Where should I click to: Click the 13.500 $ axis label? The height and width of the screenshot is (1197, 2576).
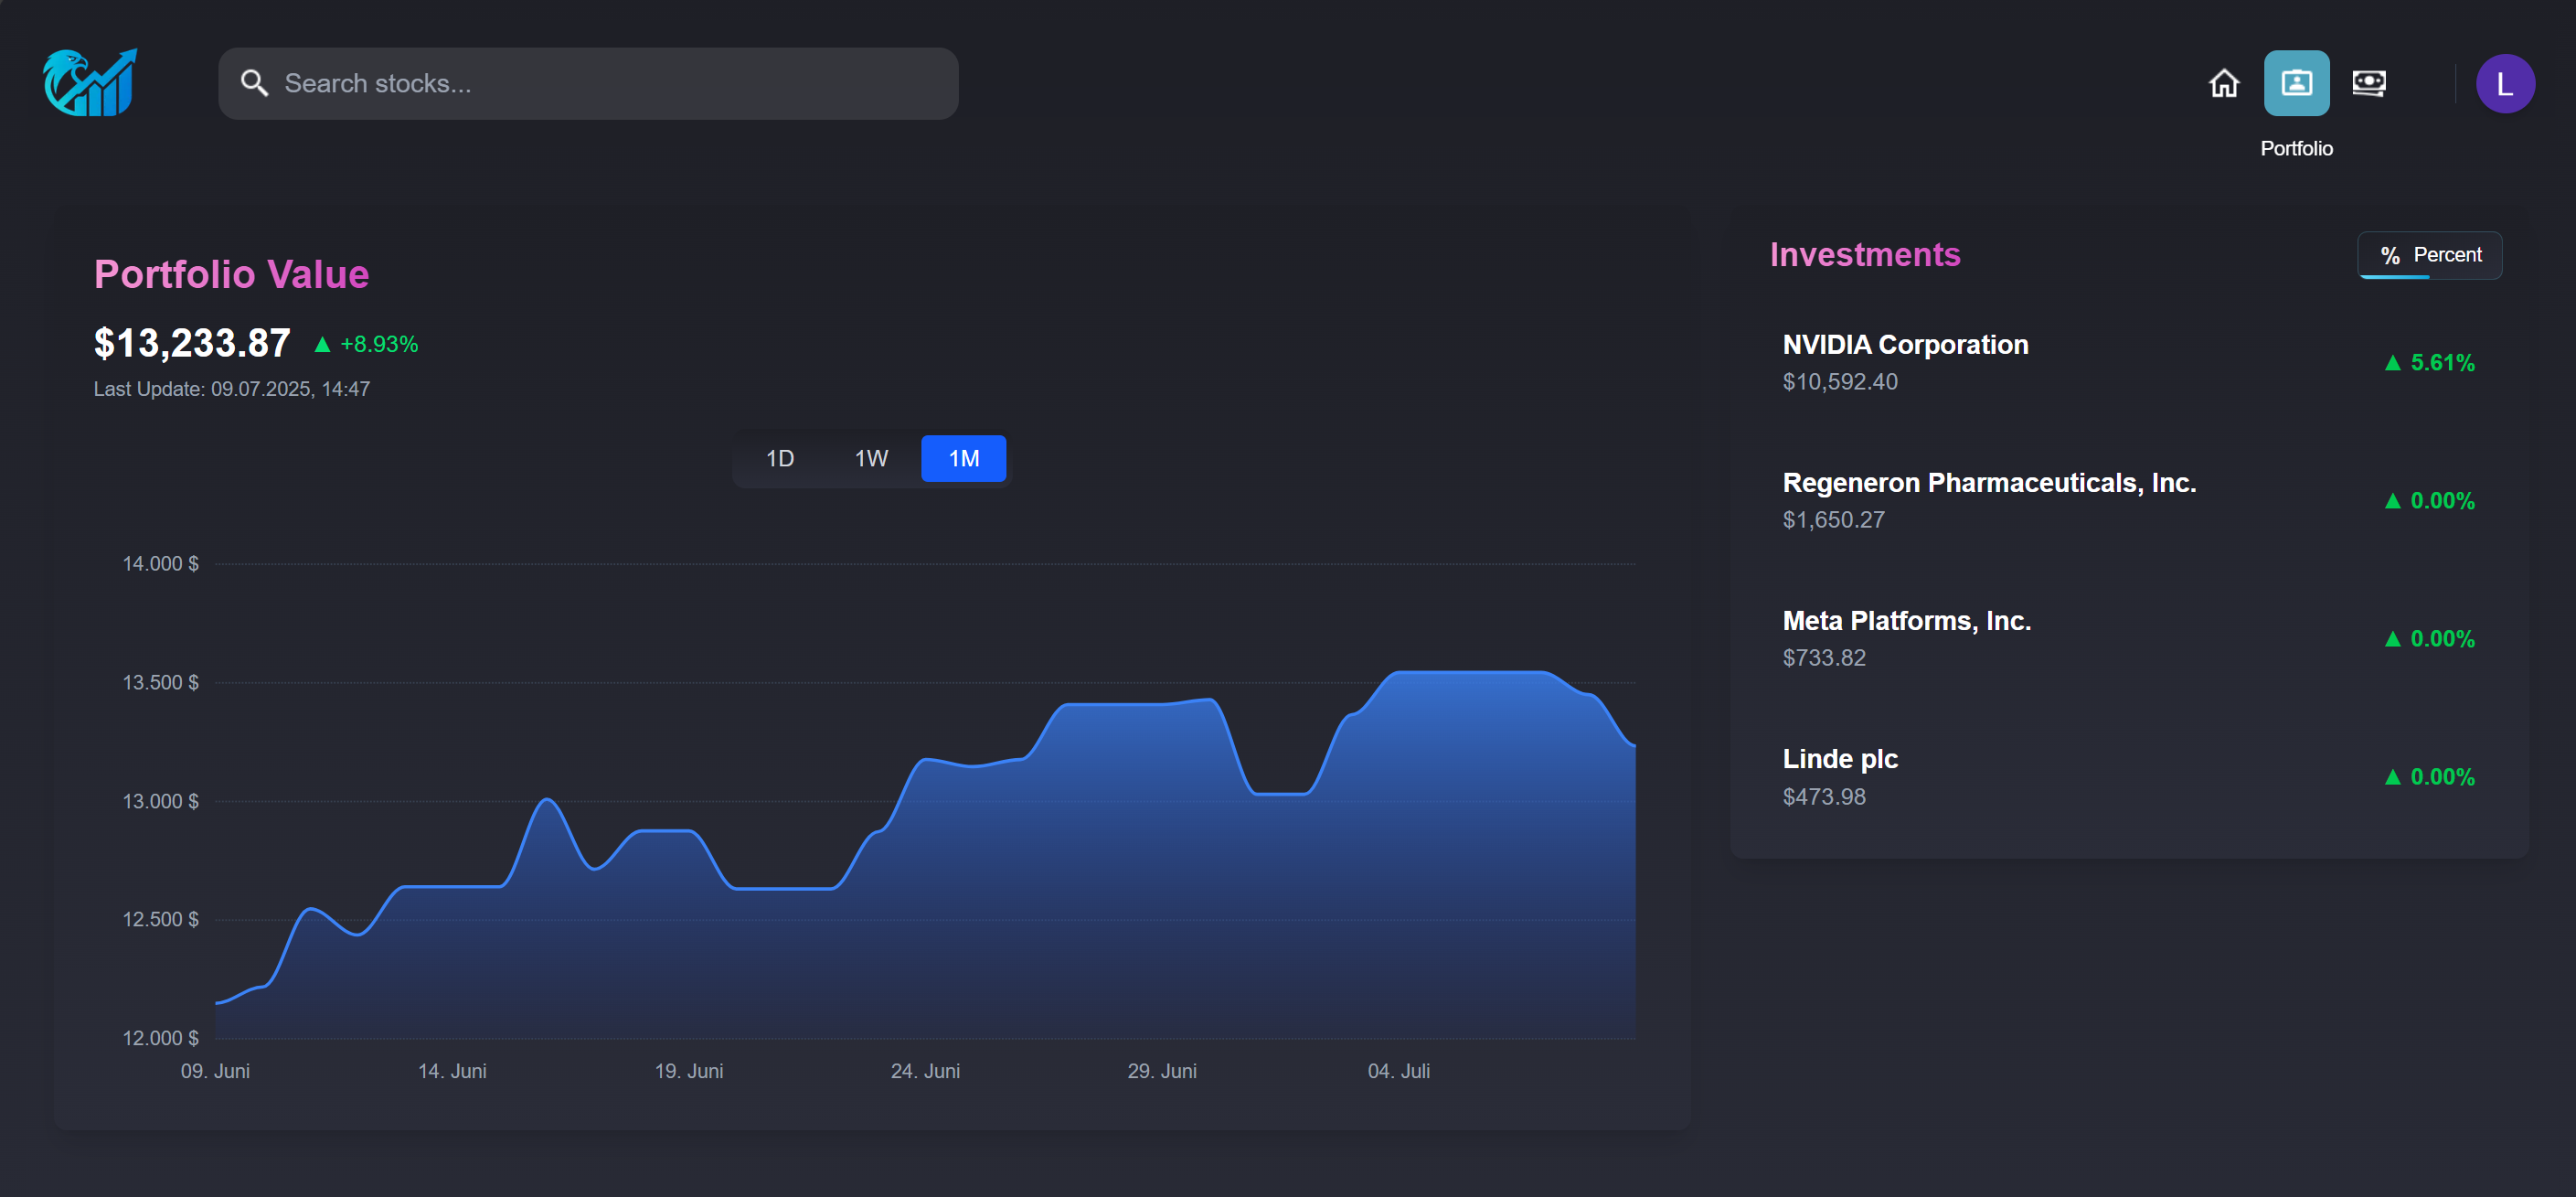pyautogui.click(x=161, y=683)
